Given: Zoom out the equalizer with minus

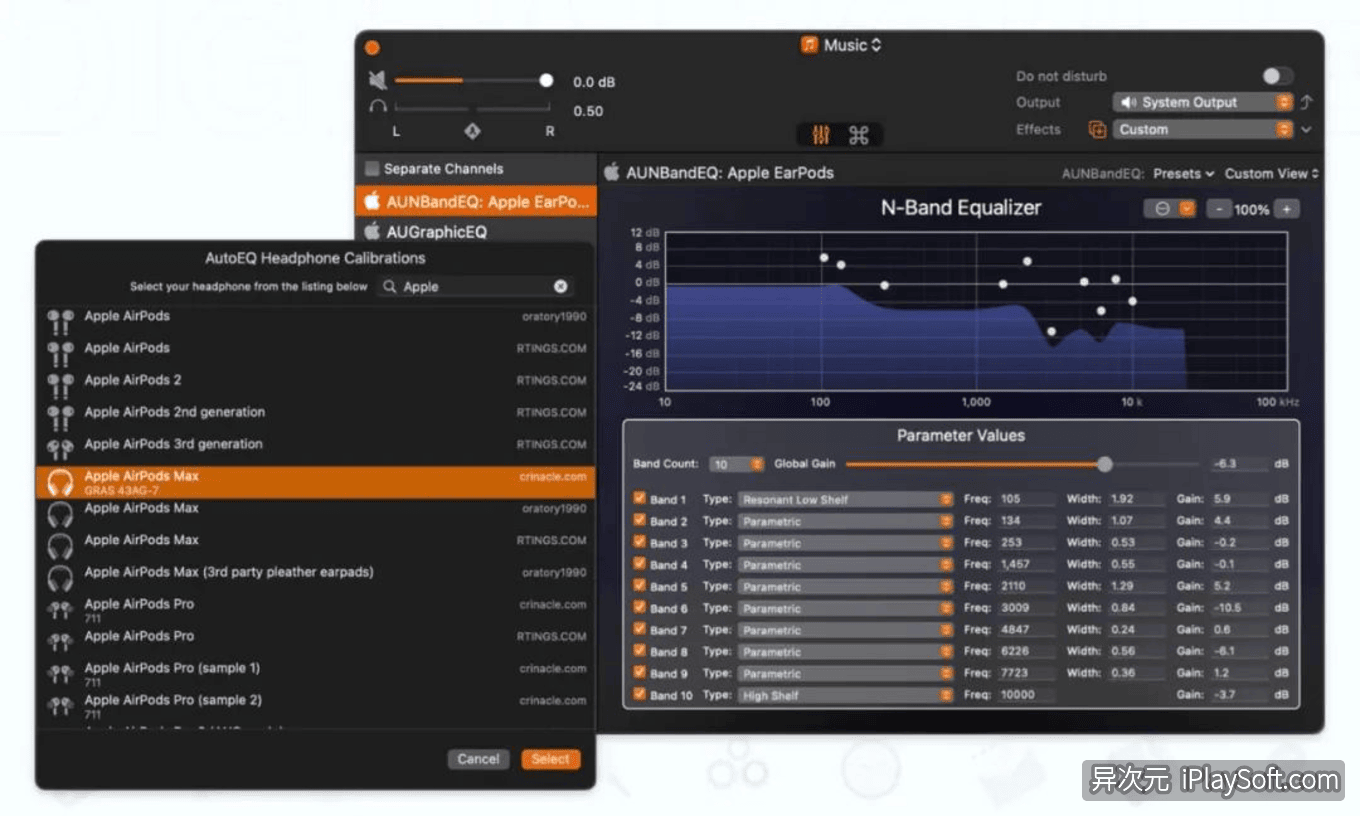Looking at the screenshot, I should 1218,209.
